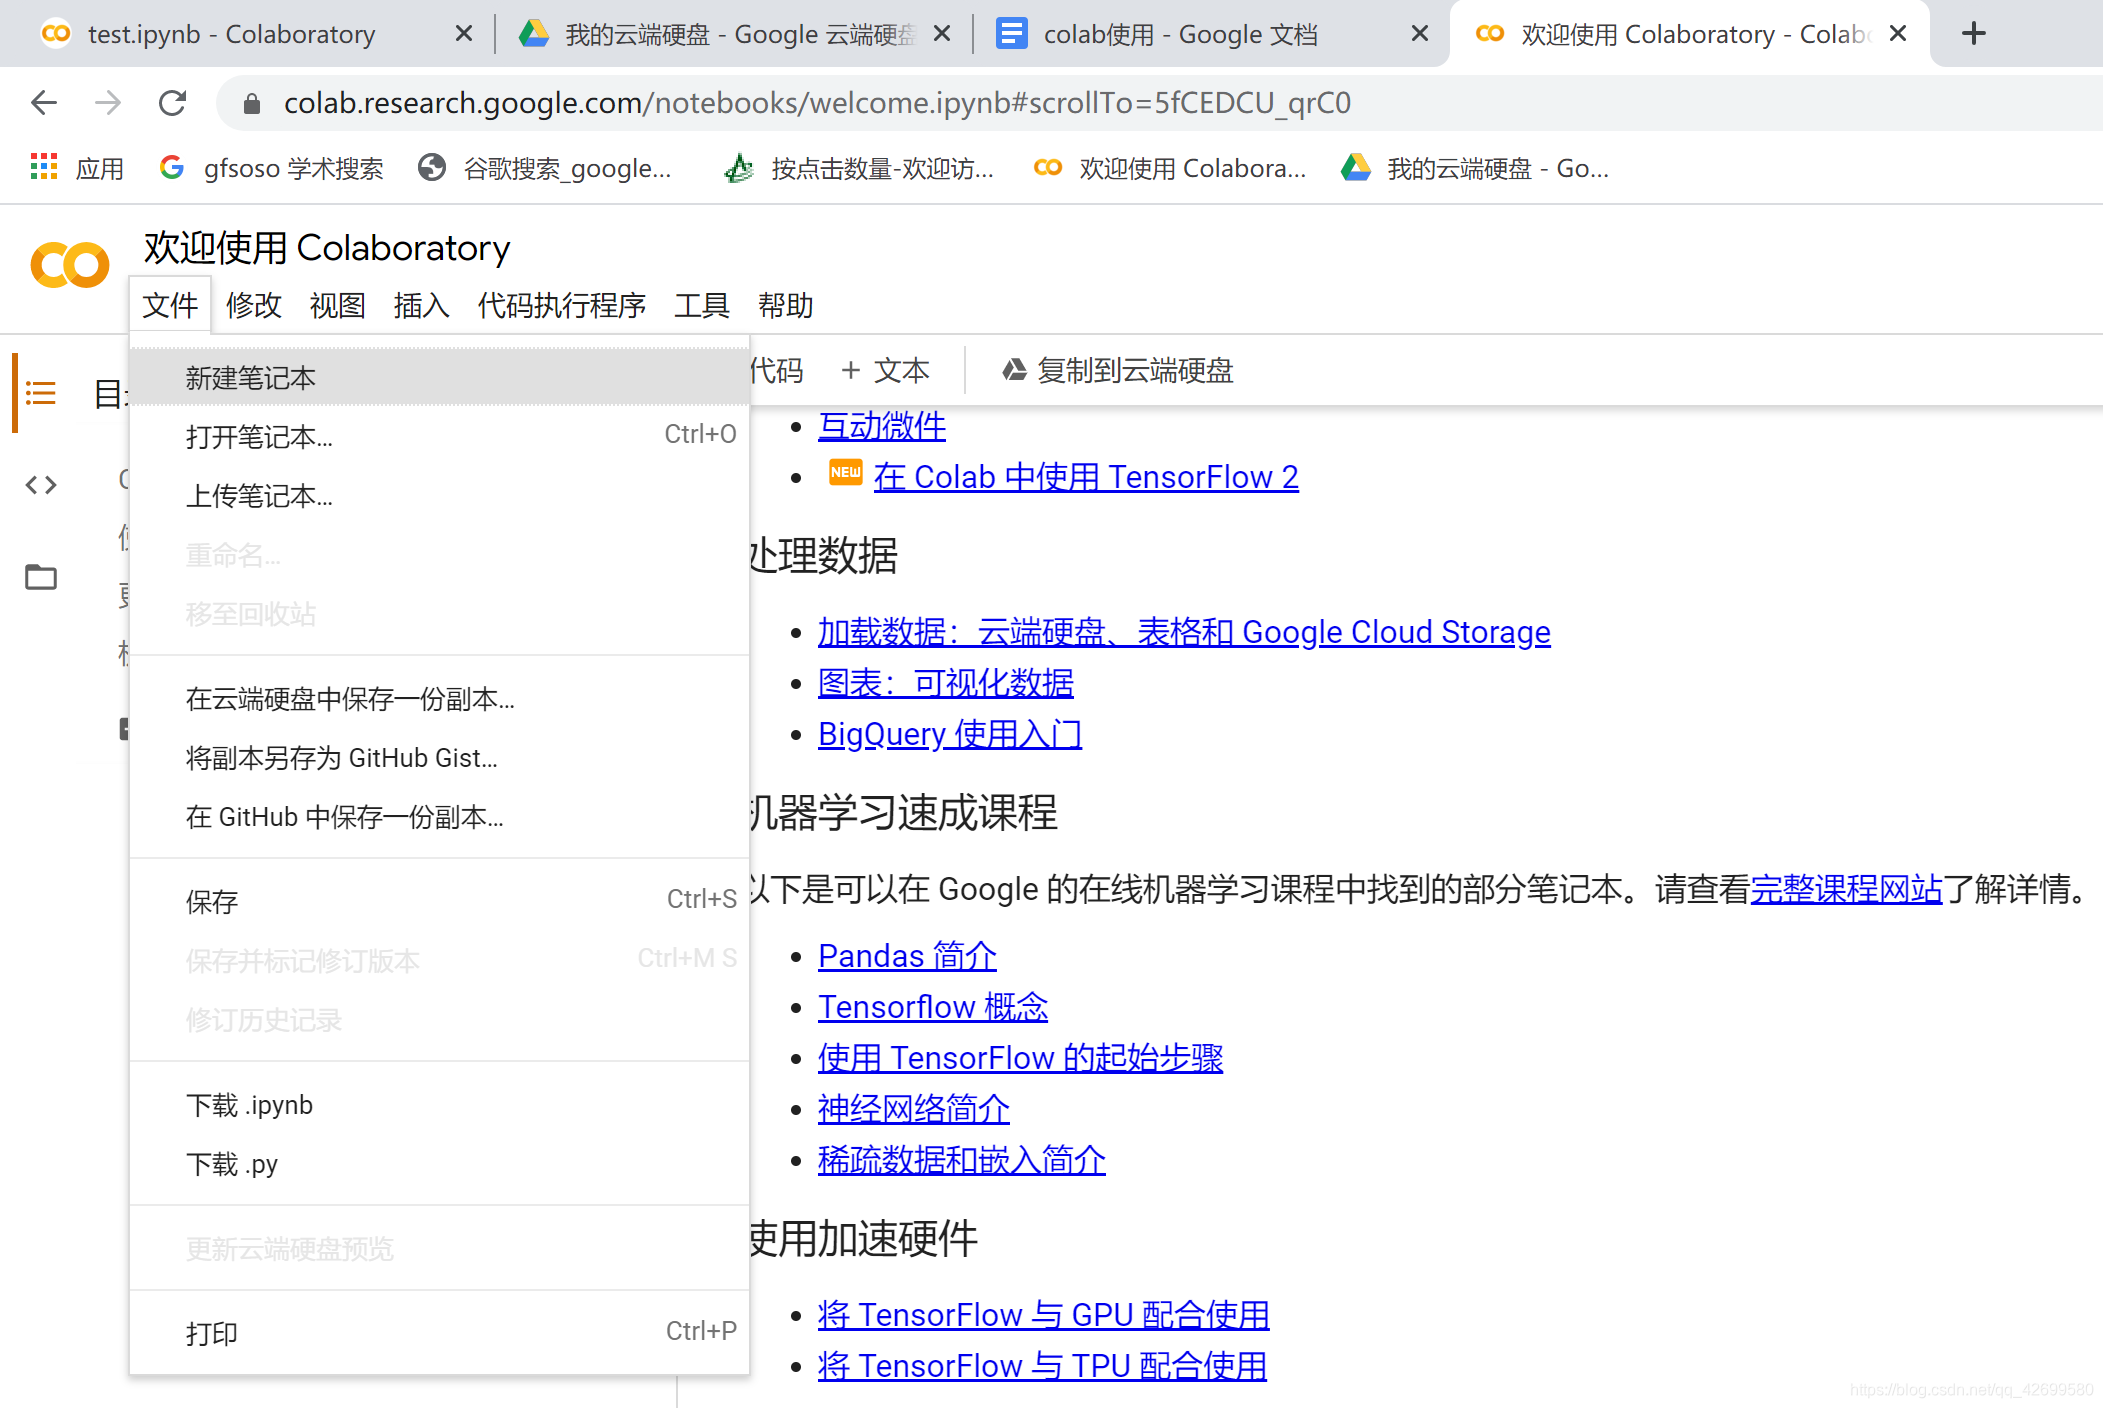Choose 下载 .ipynb menu entry
The width and height of the screenshot is (2103, 1408).
pos(249,1105)
